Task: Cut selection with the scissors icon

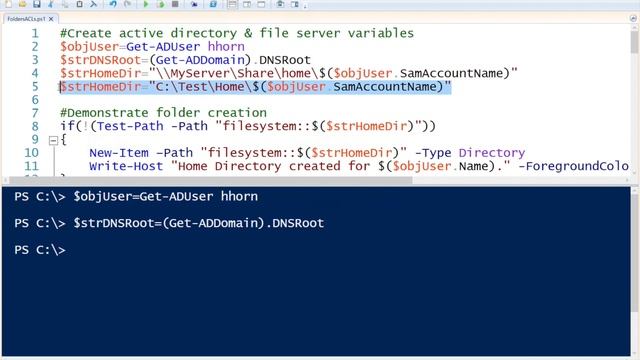Action: (x=51, y=4)
